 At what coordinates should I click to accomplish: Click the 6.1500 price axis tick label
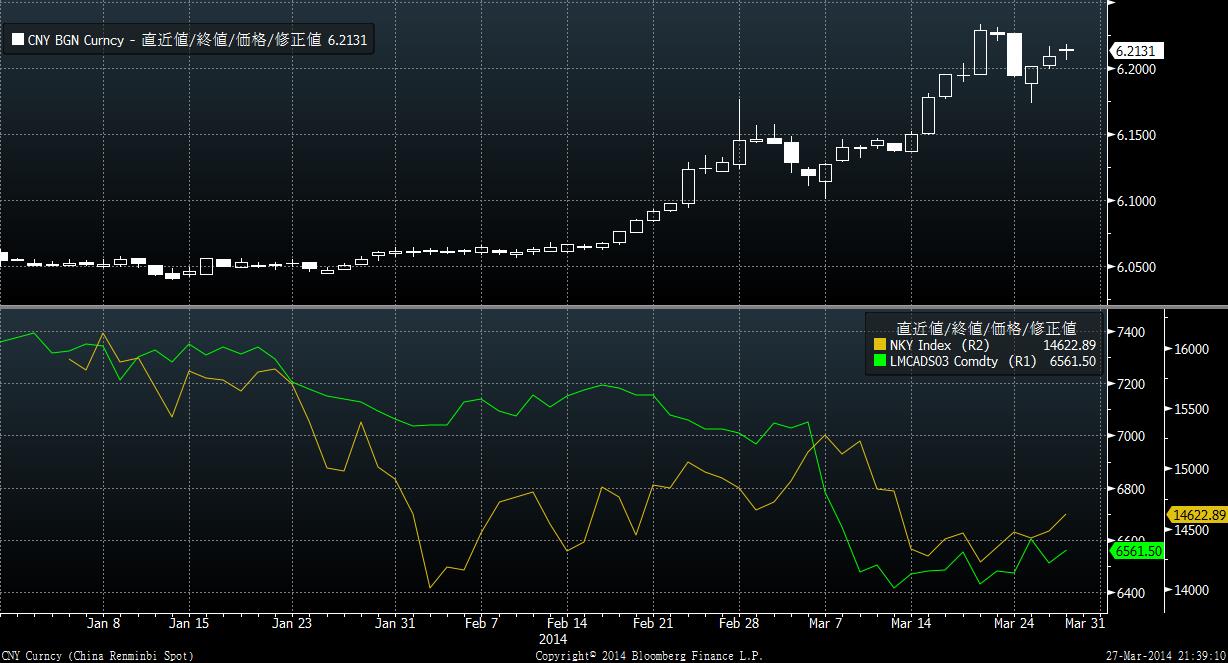[x=1136, y=136]
